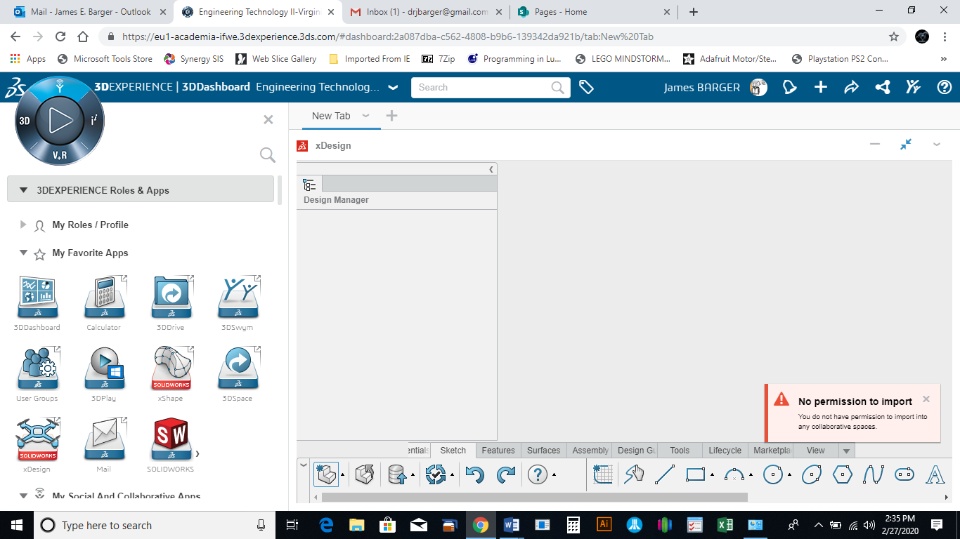Select the Rectangle sketch tool
Image resolution: width=960 pixels, height=539 pixels.
(x=696, y=475)
